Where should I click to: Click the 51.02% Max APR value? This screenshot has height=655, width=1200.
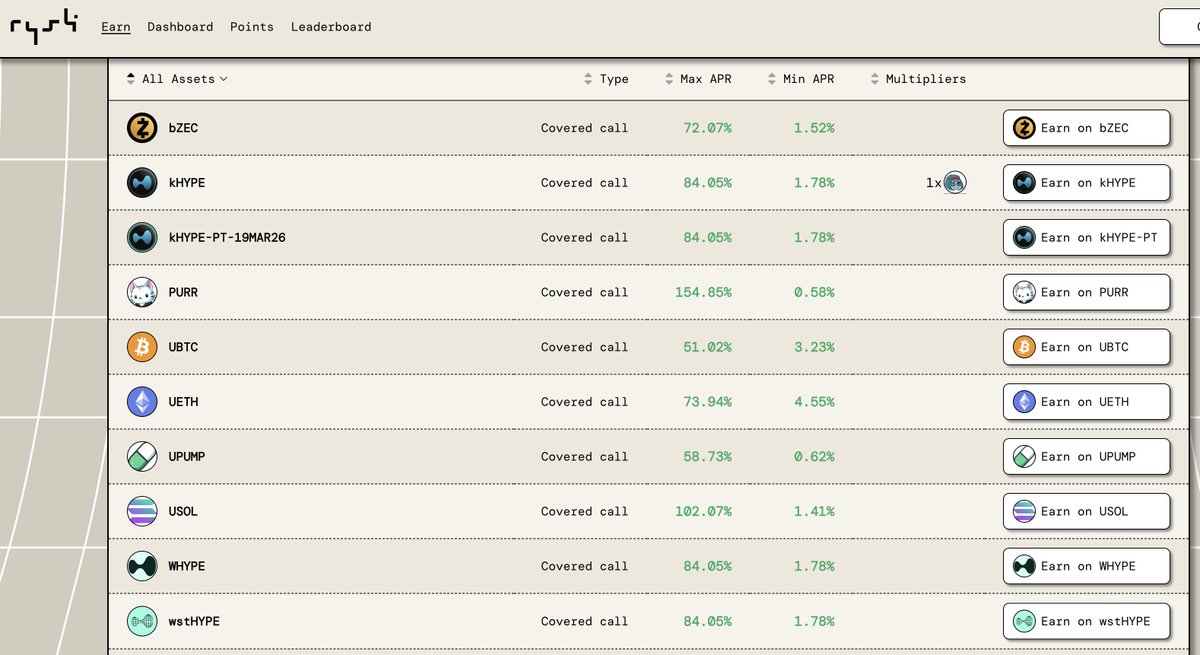pos(707,347)
